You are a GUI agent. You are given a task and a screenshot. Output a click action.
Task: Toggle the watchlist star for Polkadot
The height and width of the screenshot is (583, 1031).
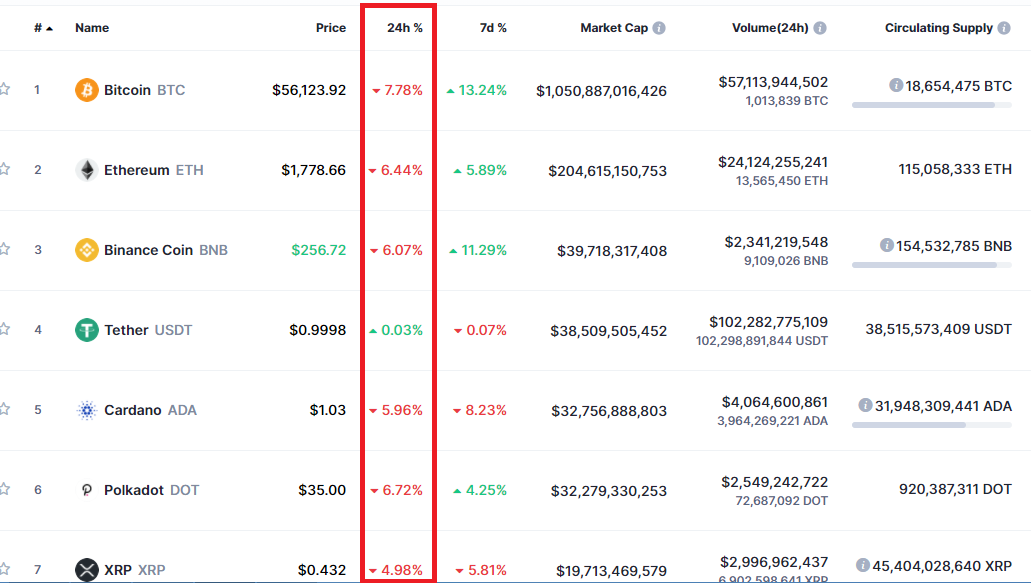click(x=5, y=488)
